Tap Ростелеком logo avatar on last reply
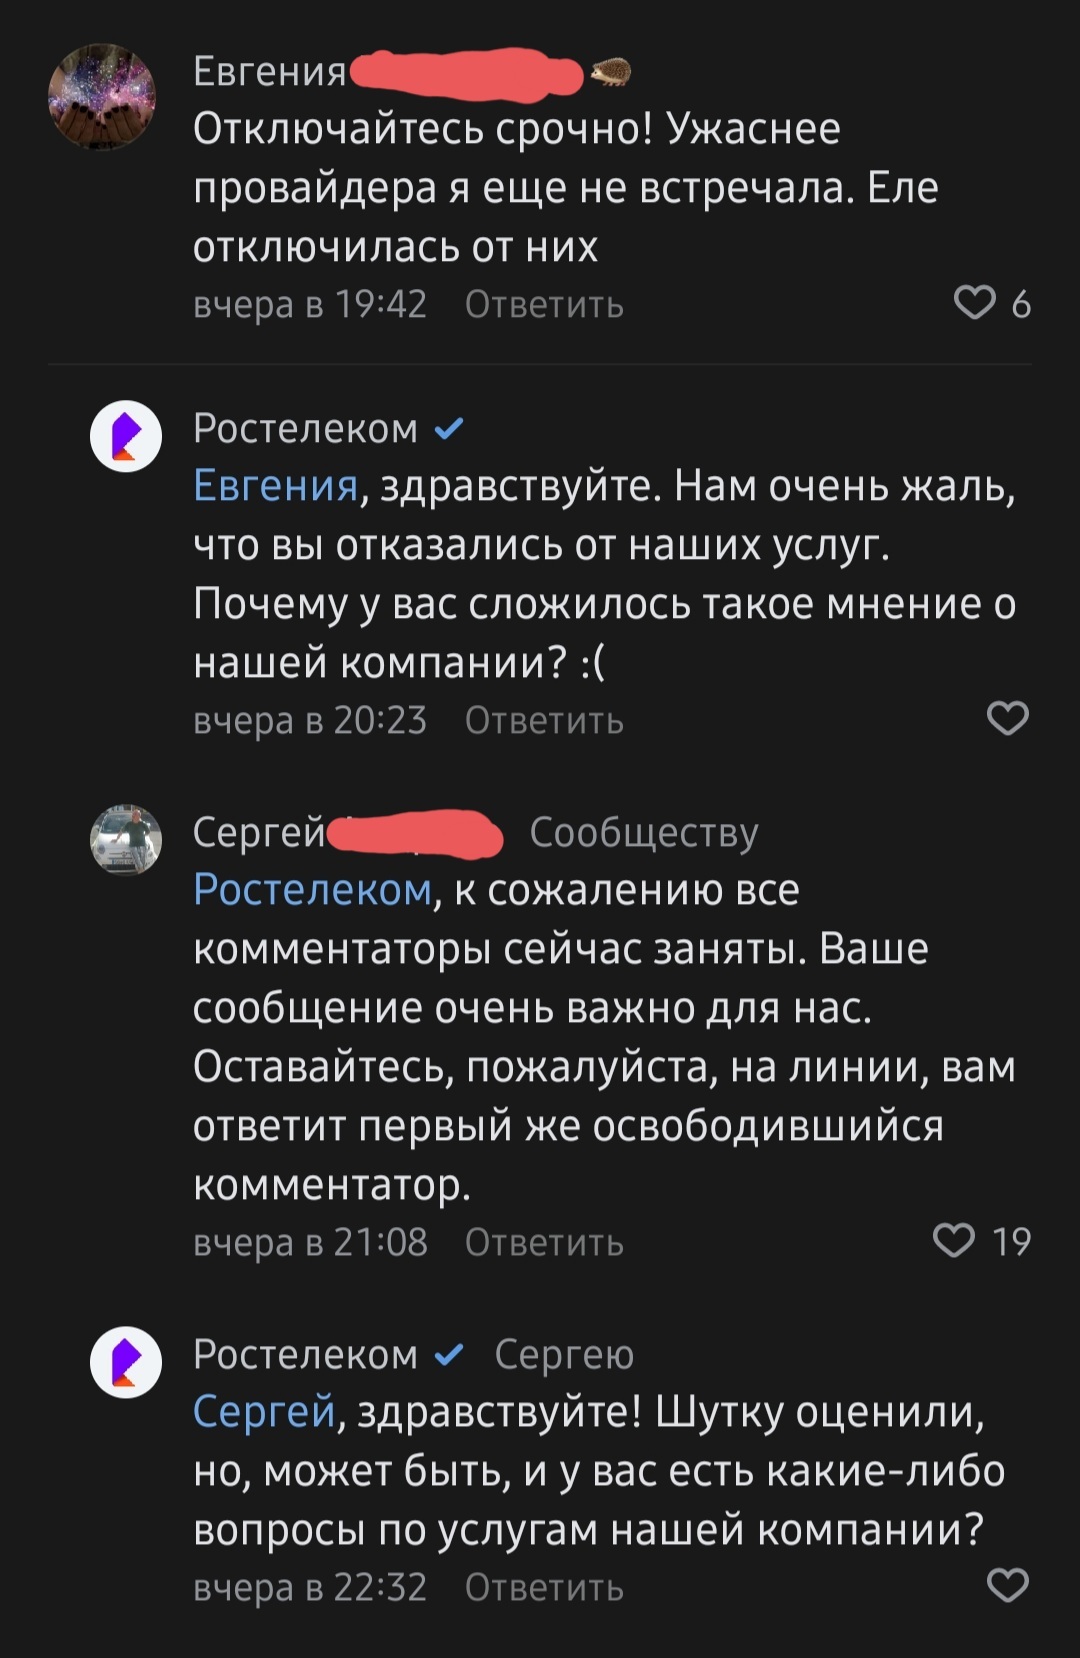The image size is (1080, 1658). click(x=126, y=1362)
